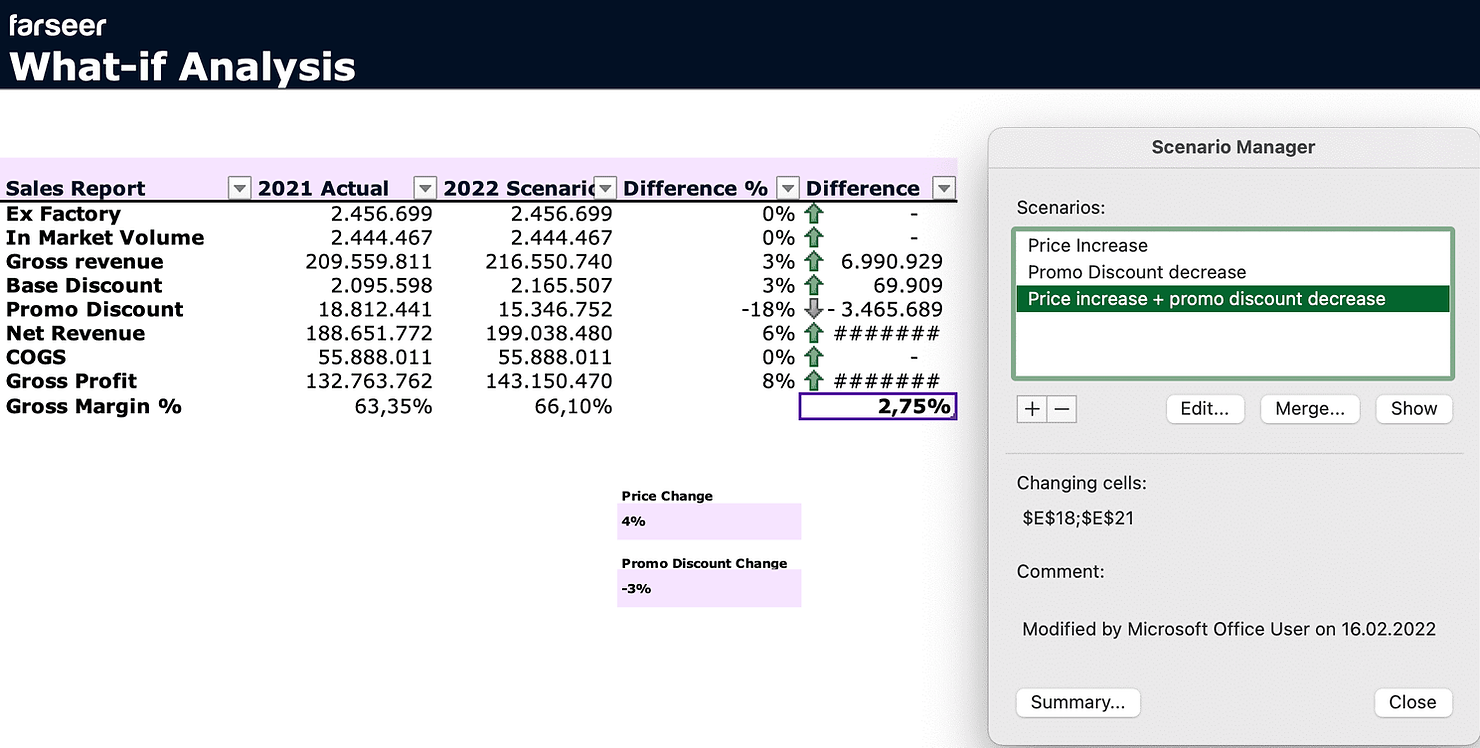
Task: Remove selected scenario using the minus icon
Action: (1061, 409)
